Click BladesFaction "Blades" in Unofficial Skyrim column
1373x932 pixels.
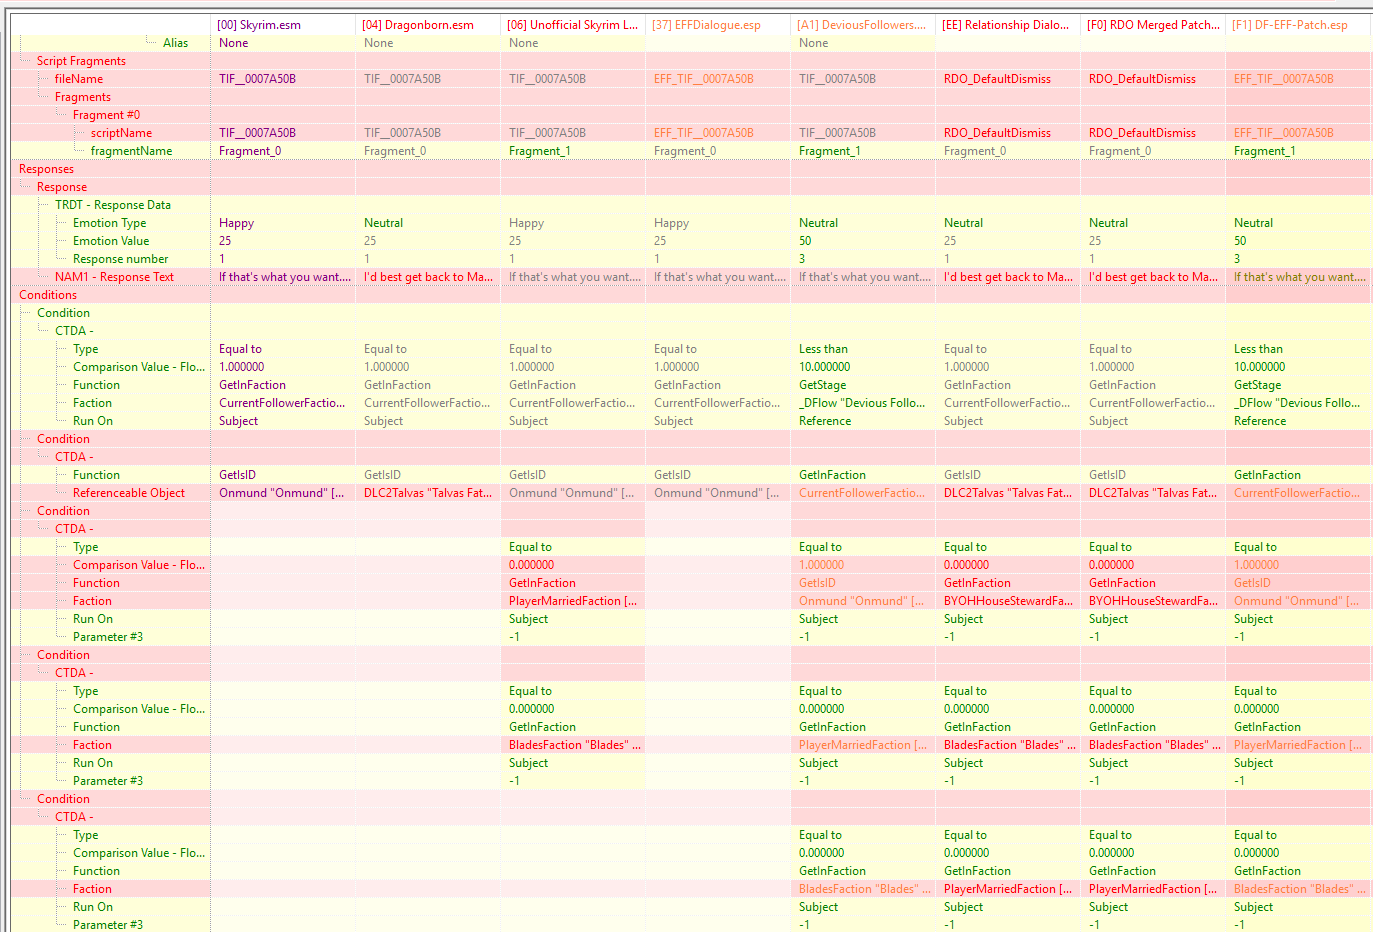pyautogui.click(x=574, y=745)
